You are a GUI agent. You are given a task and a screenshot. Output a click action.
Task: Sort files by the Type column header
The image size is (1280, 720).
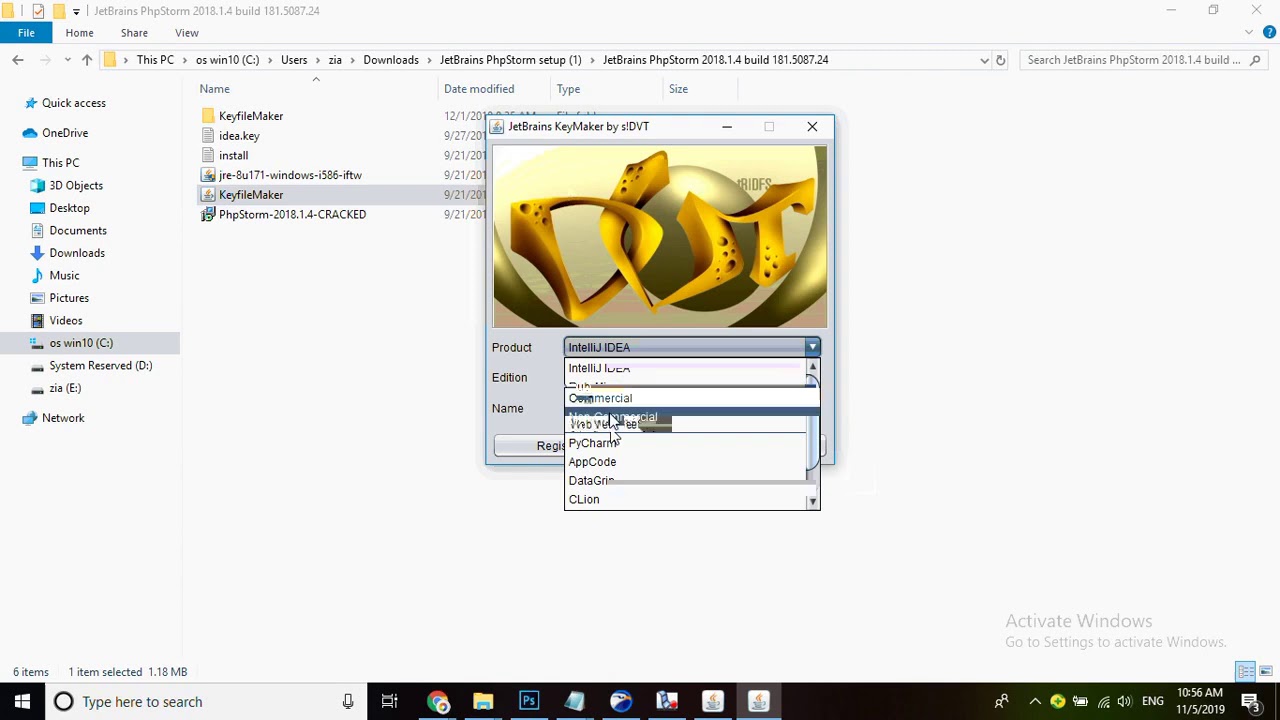tap(568, 89)
